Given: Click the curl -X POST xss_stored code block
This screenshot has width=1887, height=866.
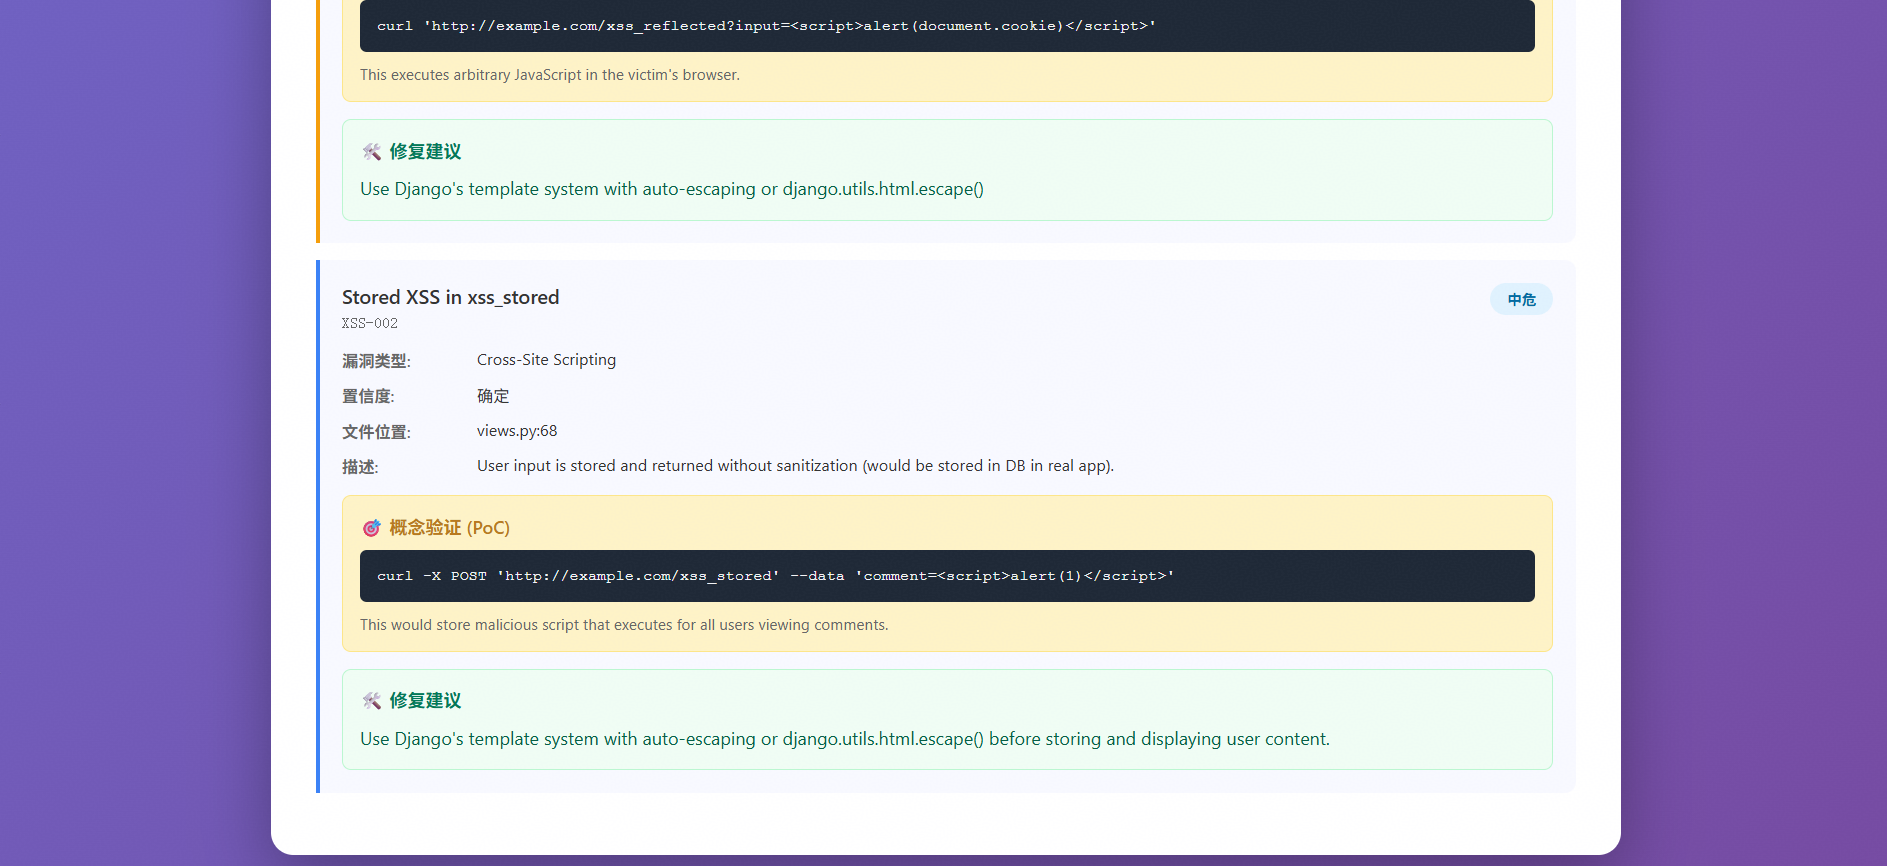Looking at the screenshot, I should [x=947, y=576].
